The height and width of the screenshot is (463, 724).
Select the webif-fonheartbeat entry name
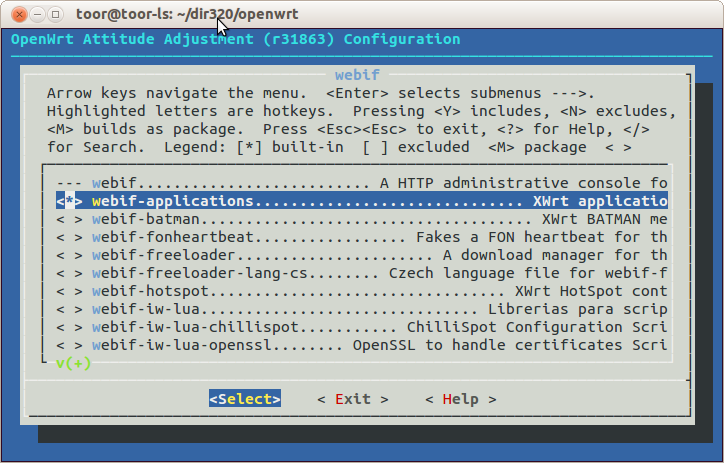173,237
